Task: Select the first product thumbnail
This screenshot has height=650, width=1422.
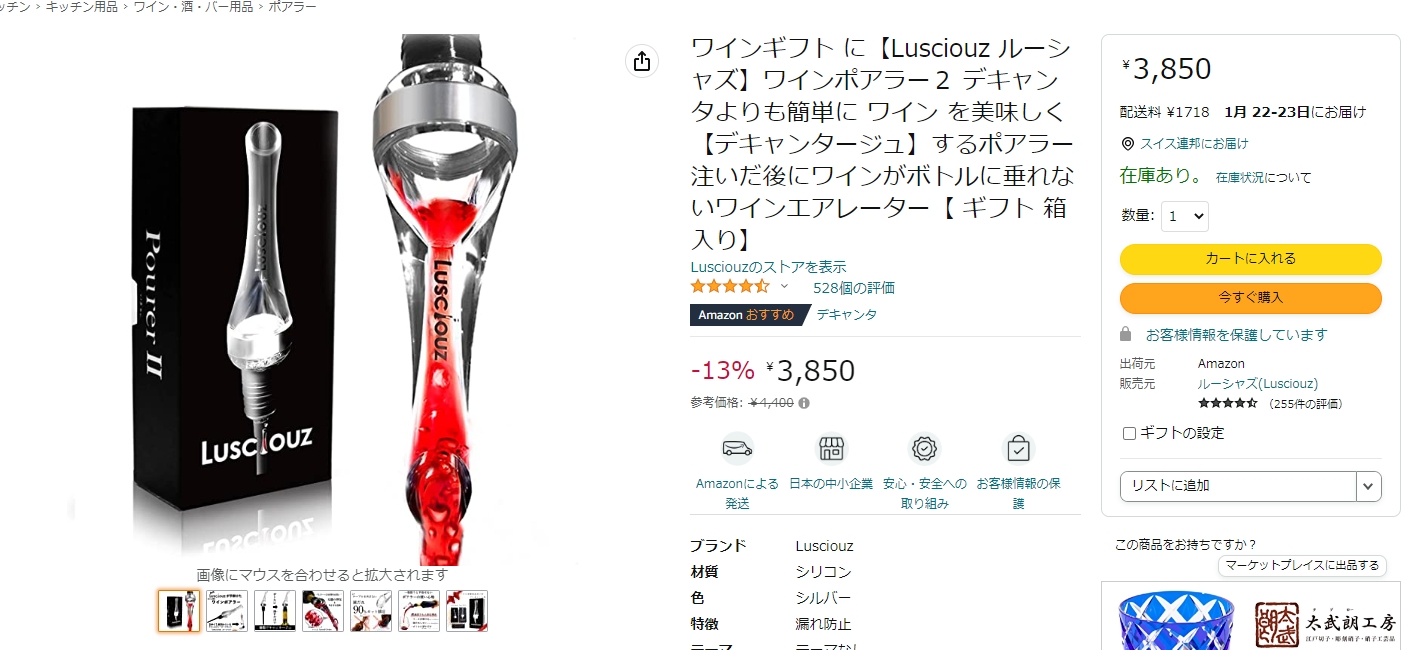Action: click(179, 611)
